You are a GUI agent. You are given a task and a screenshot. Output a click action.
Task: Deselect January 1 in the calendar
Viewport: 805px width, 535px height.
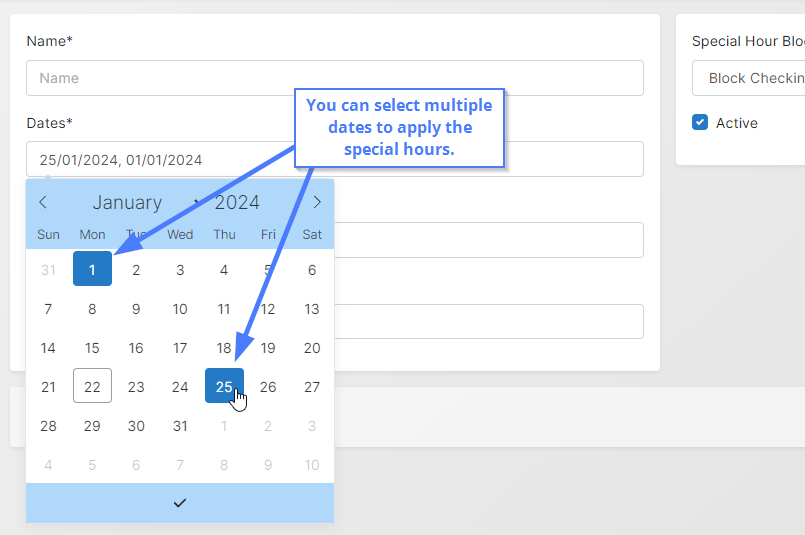[x=92, y=269]
